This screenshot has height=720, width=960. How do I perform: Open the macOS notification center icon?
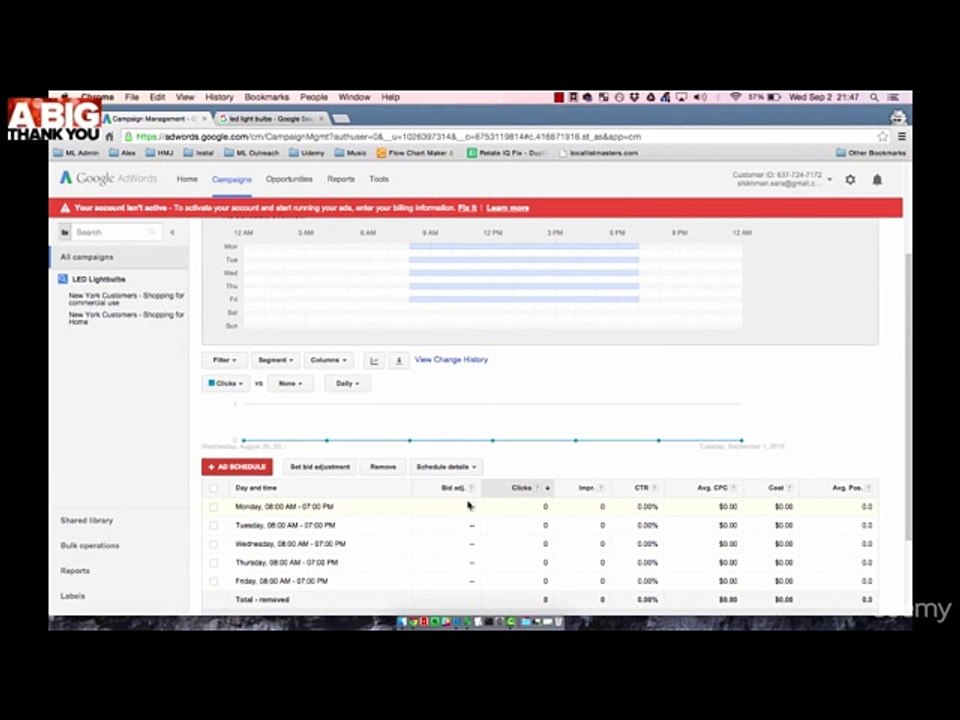pos(894,97)
